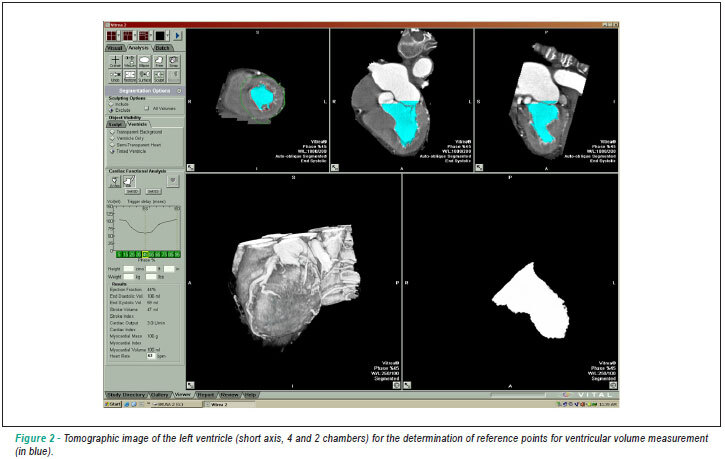Select the first green phase marker
The height and width of the screenshot is (459, 725).
point(119,255)
